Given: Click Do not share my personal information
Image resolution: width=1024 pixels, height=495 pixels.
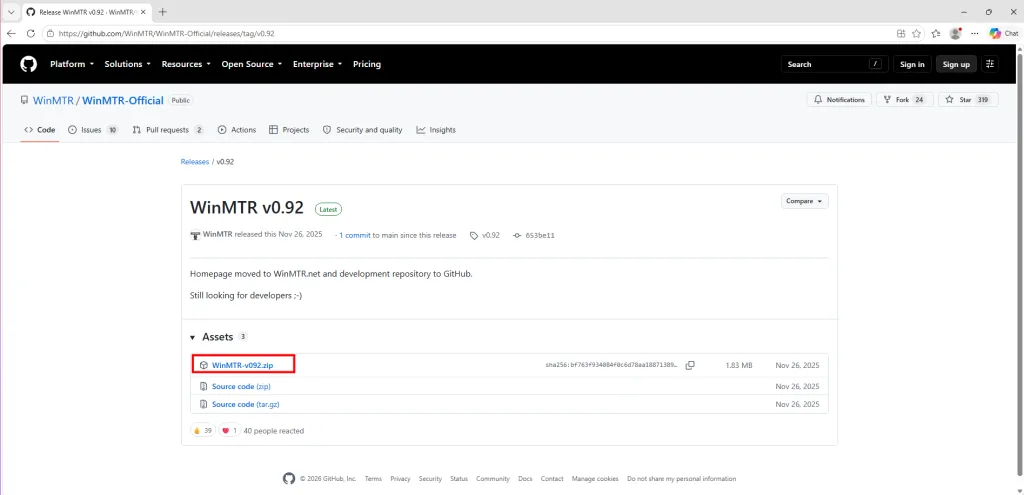Looking at the screenshot, I should (x=681, y=479).
